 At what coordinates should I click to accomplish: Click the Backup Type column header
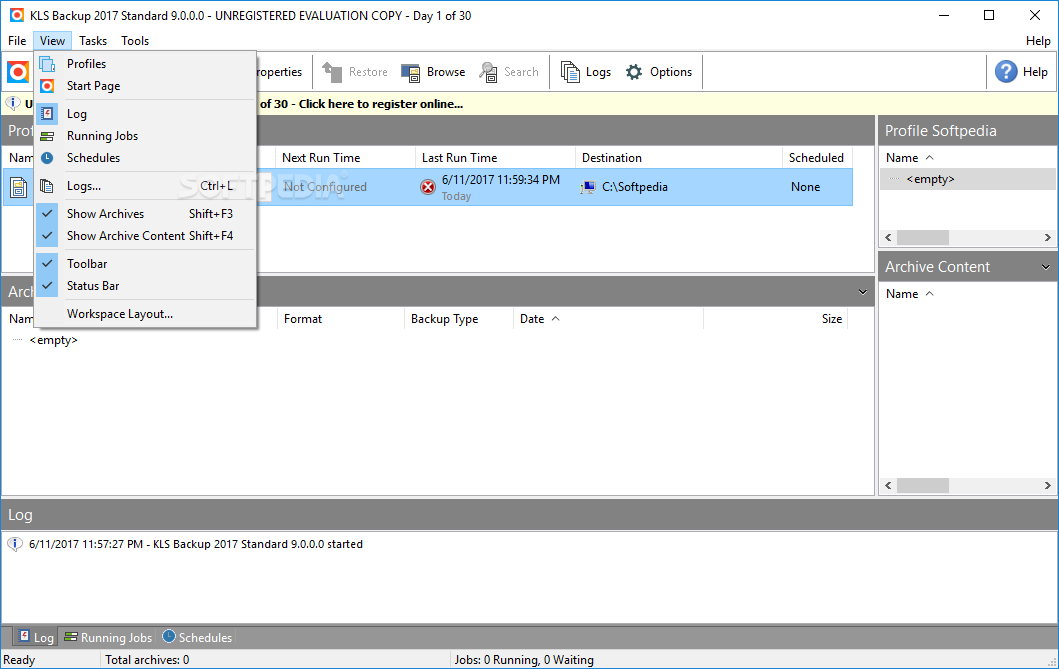point(459,319)
